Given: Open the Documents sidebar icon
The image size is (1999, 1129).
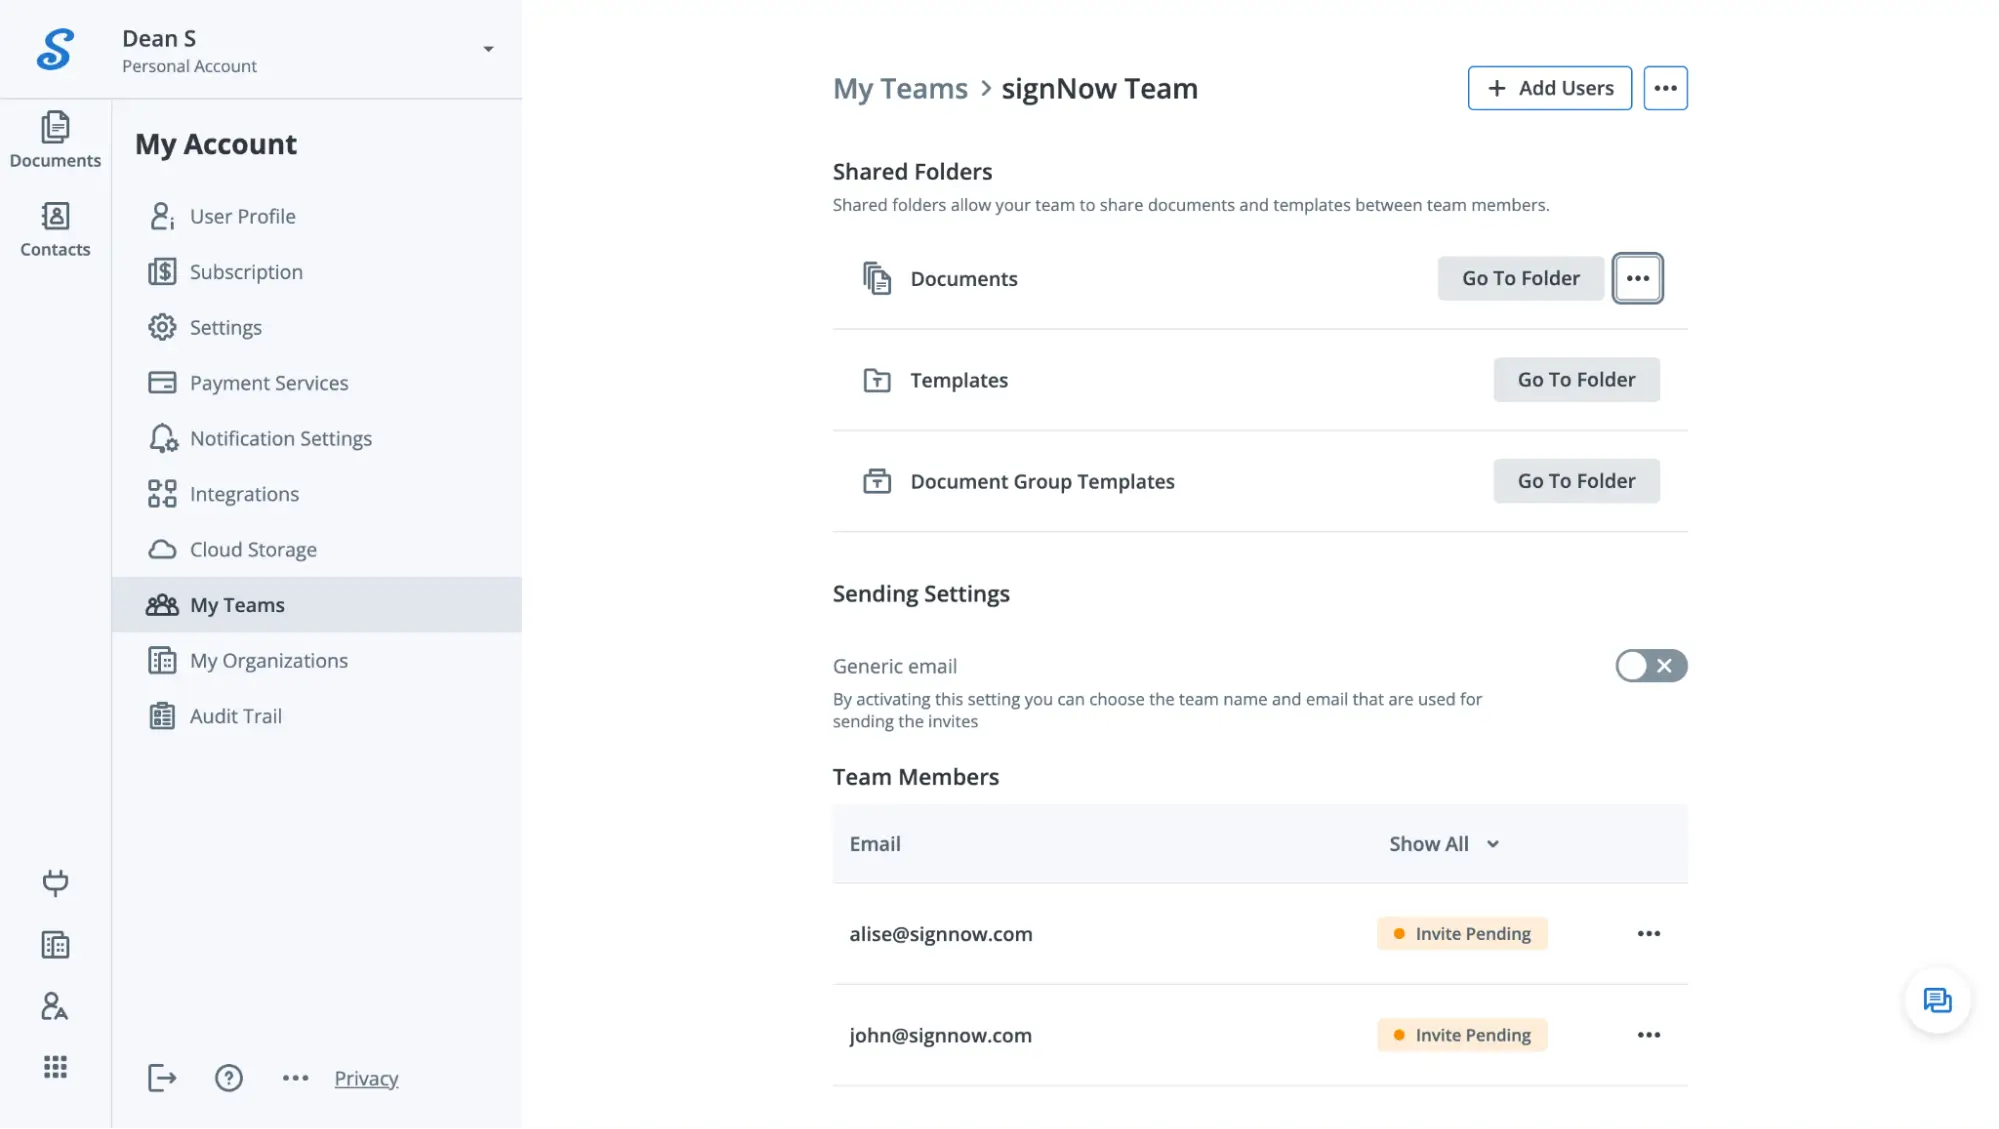Looking at the screenshot, I should pos(55,139).
